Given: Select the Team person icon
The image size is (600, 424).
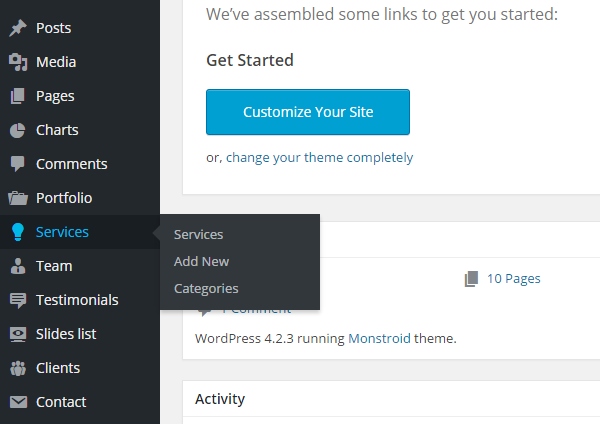Looking at the screenshot, I should point(18,266).
